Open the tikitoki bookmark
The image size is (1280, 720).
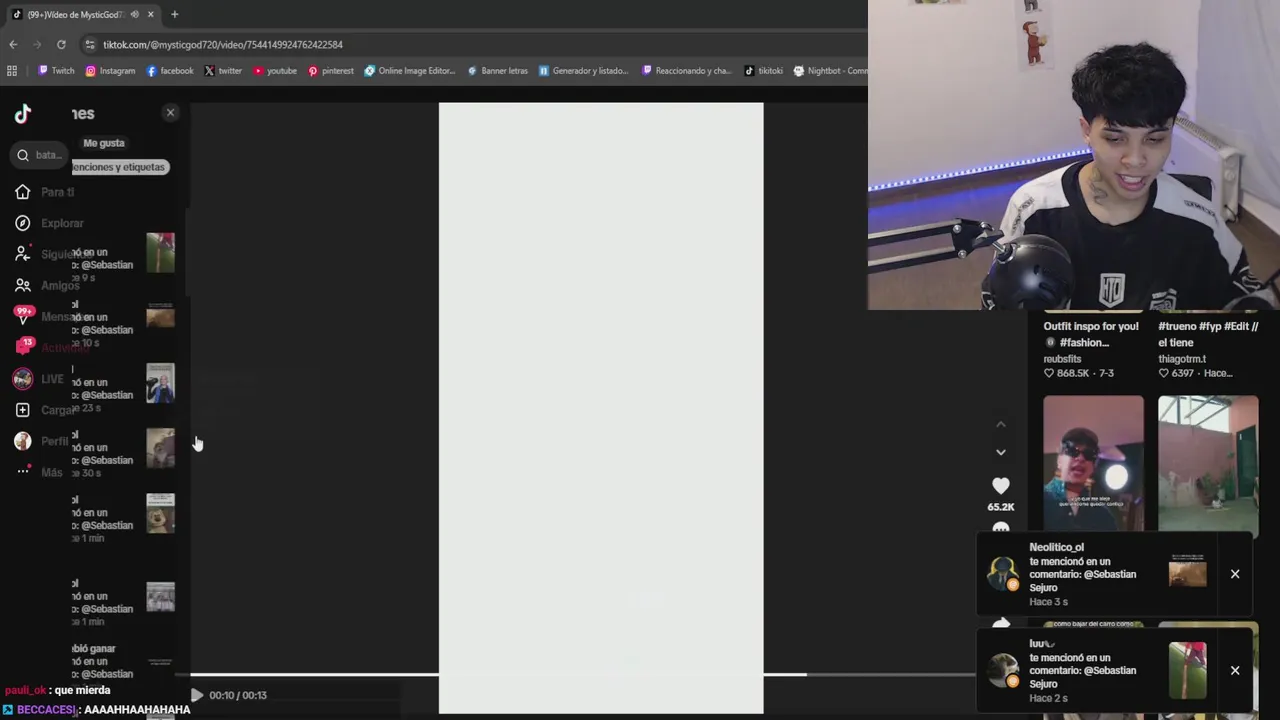pyautogui.click(x=764, y=71)
